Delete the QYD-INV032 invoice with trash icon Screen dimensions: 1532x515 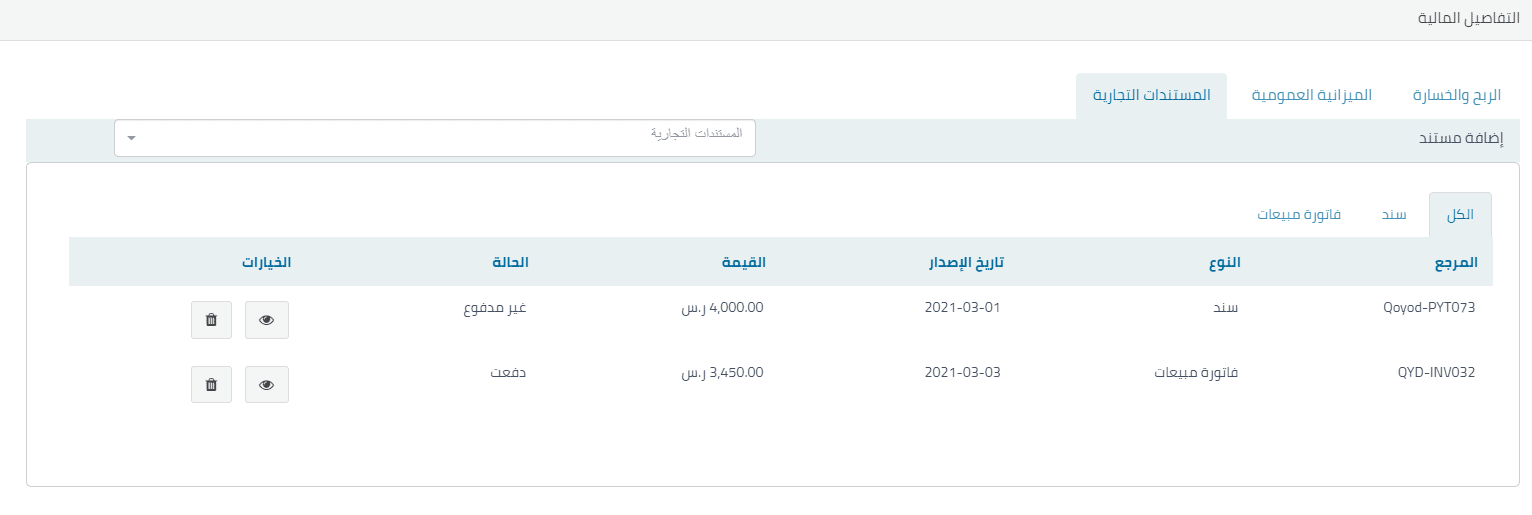click(211, 385)
